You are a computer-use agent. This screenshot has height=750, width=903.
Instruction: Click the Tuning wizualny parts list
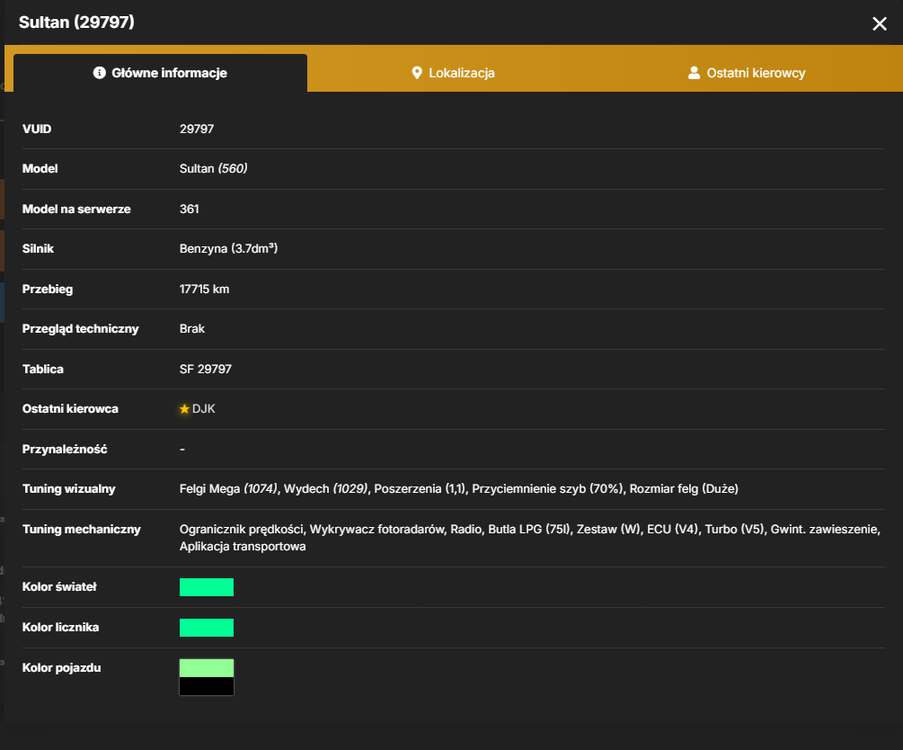[x=458, y=489]
